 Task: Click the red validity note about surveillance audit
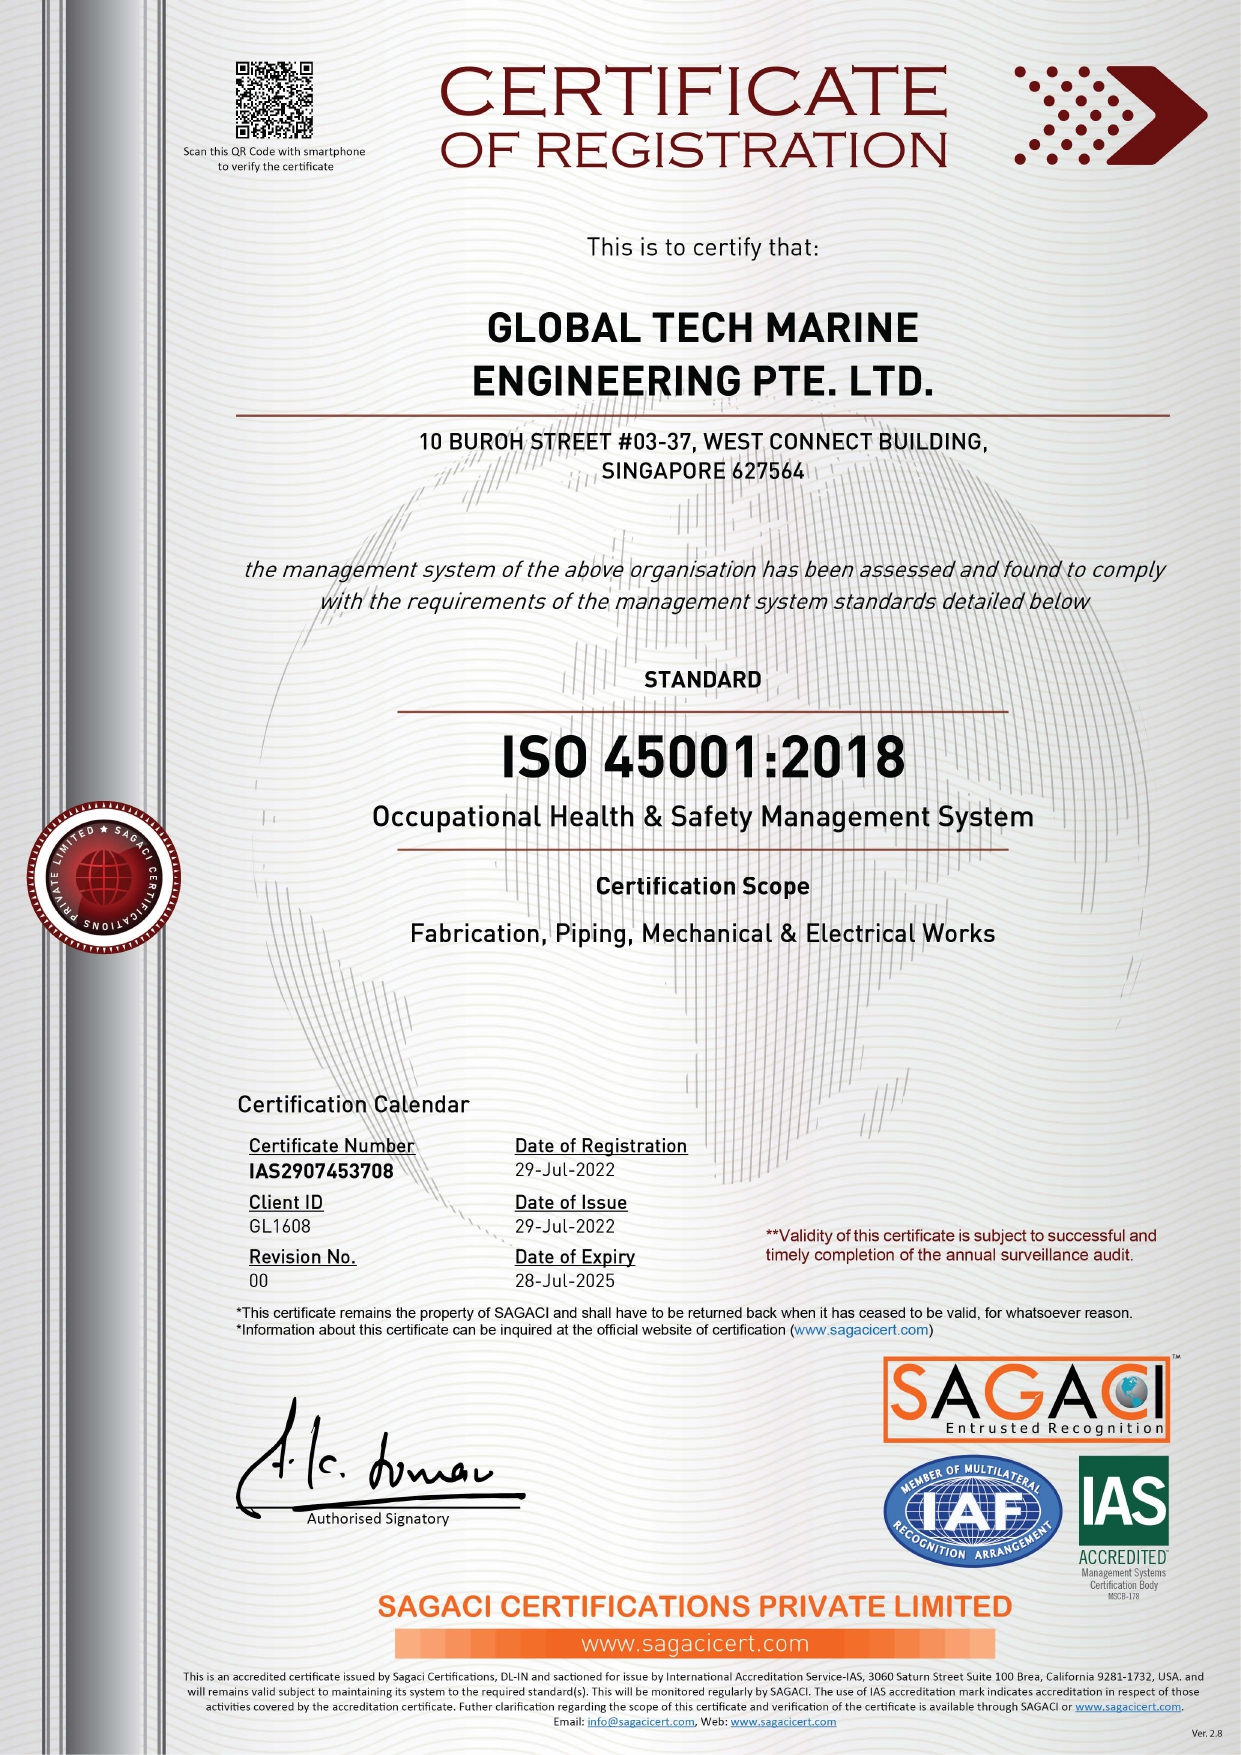(x=961, y=1245)
